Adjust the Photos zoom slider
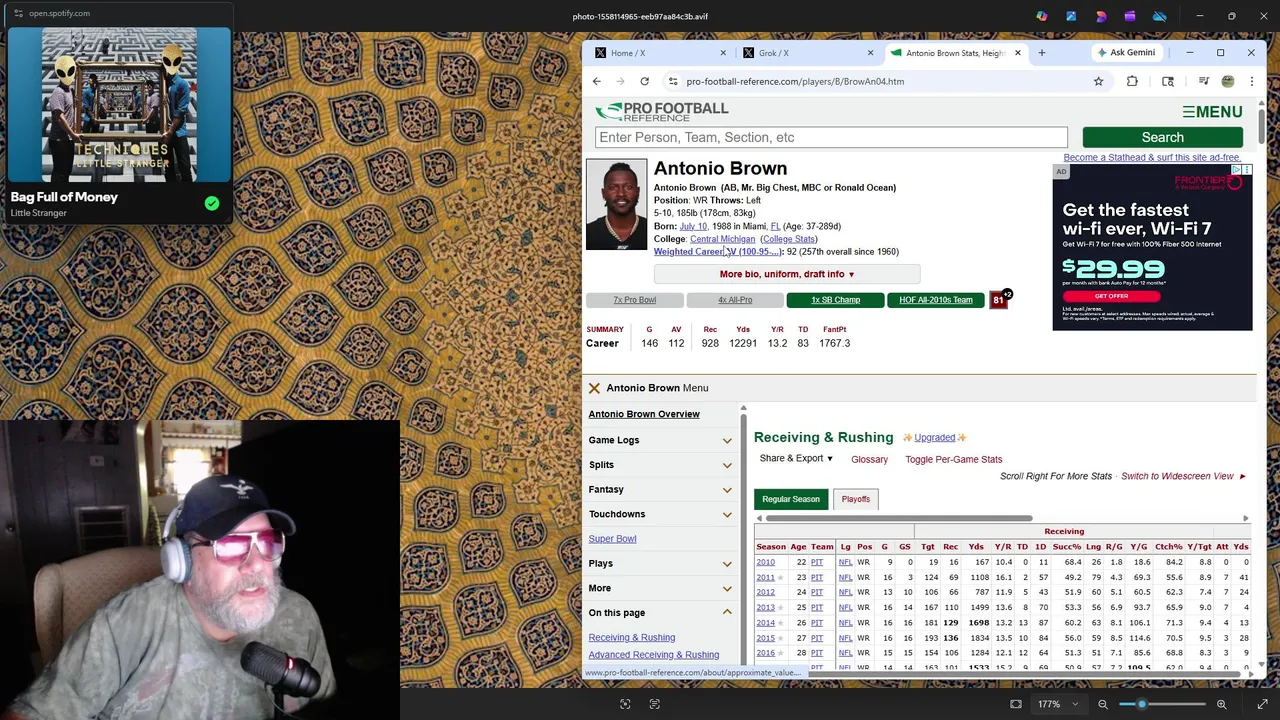This screenshot has height=720, width=1280. (1160, 704)
